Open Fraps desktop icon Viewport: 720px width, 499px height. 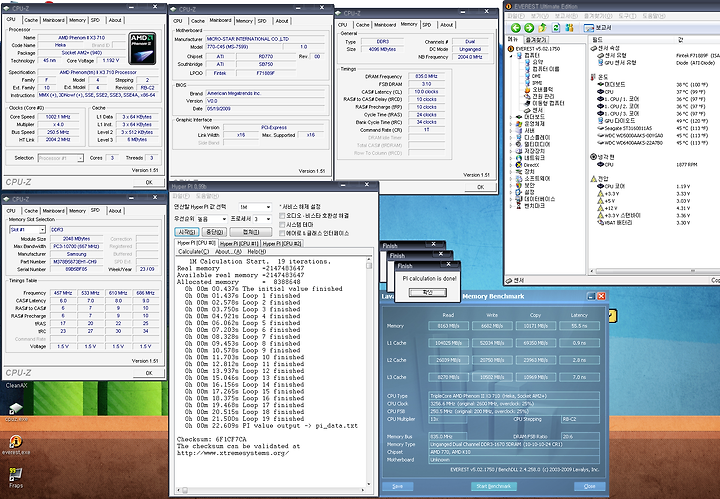[16, 477]
